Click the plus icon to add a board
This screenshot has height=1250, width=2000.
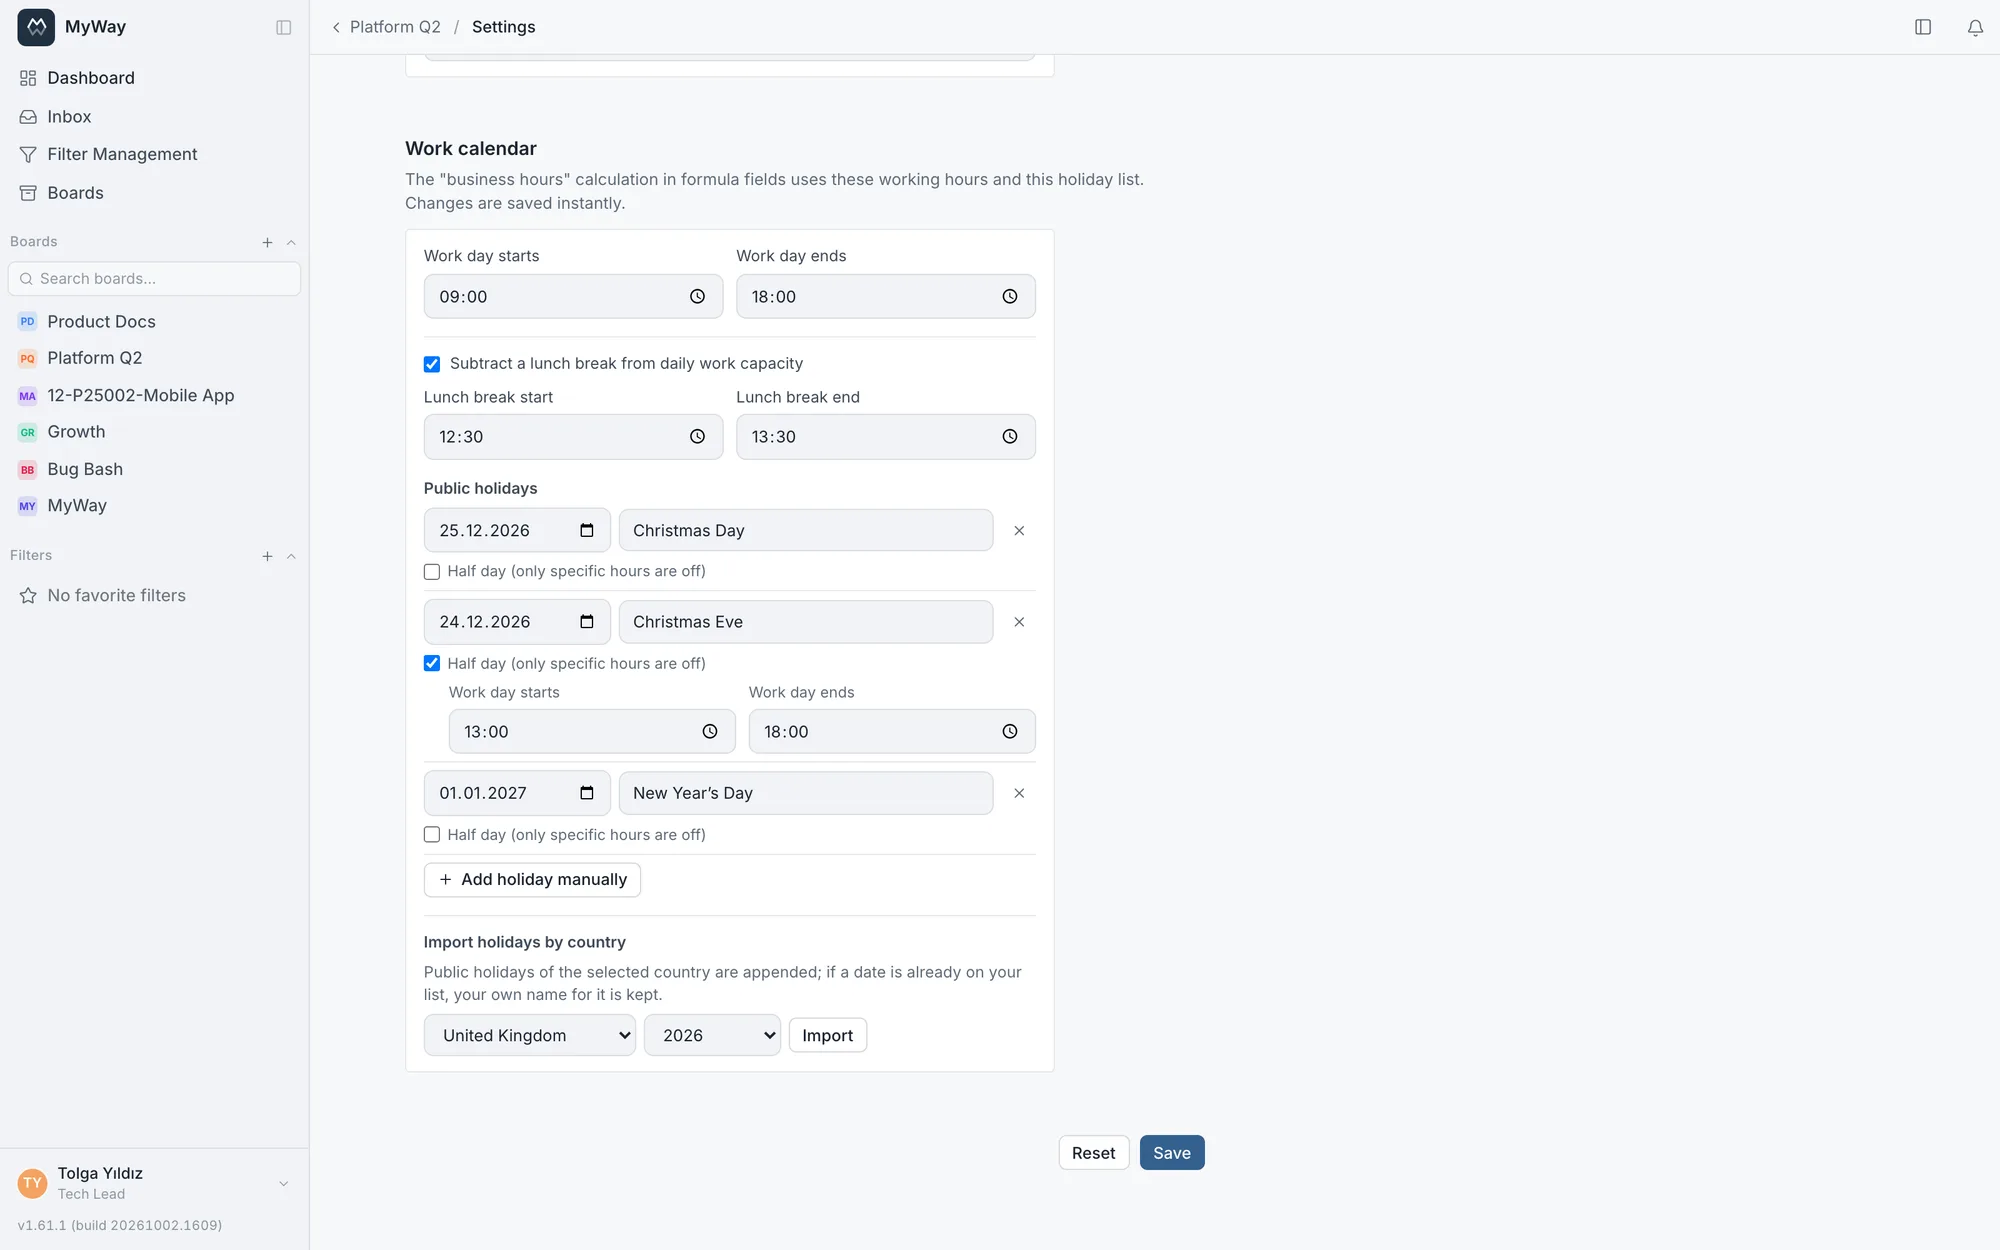tap(267, 242)
